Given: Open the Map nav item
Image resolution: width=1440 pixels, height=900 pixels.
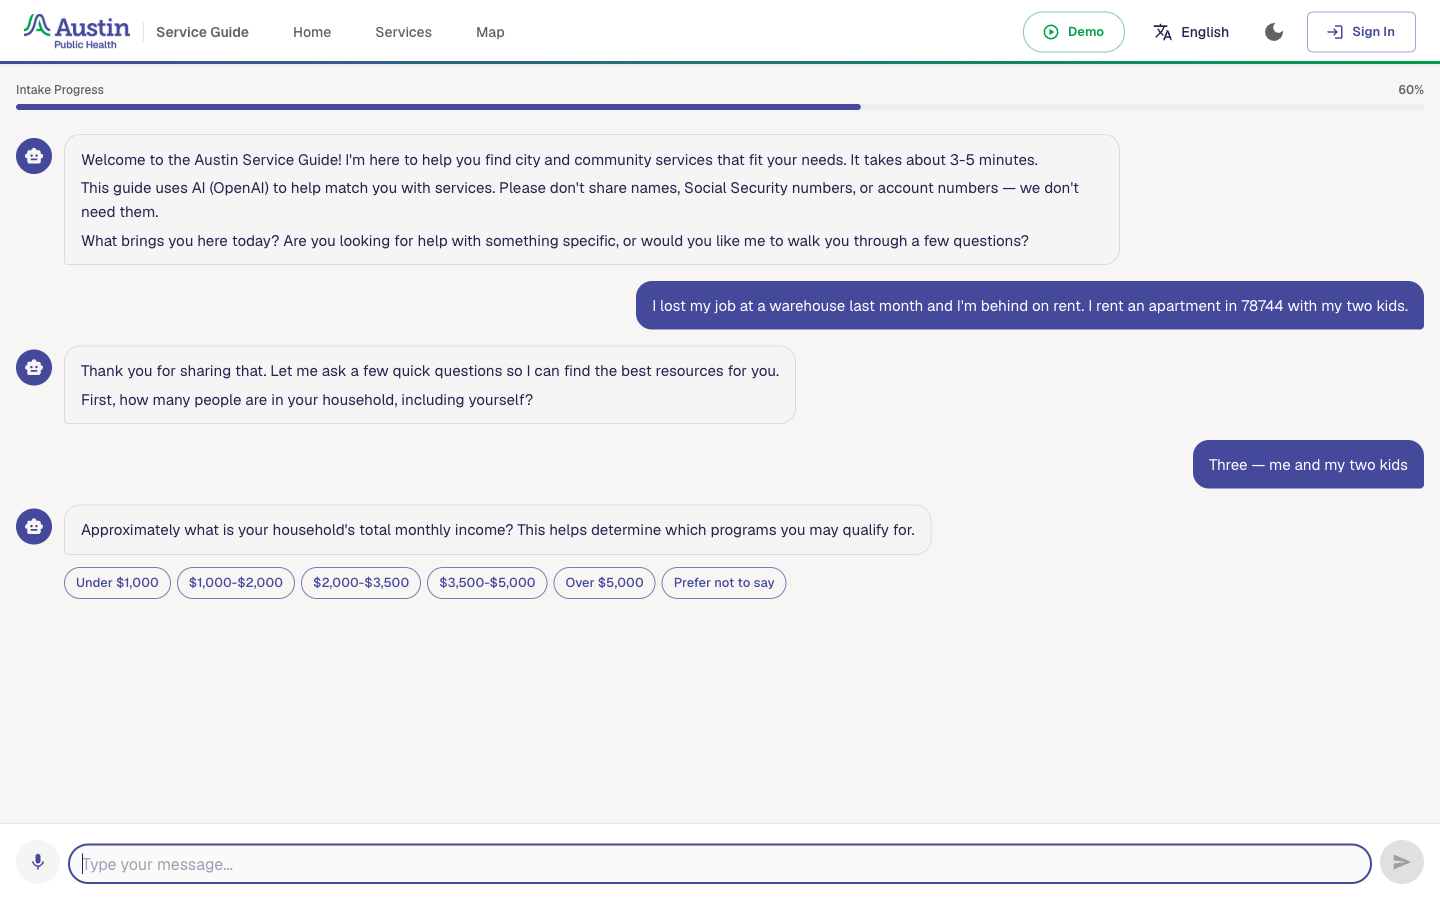Looking at the screenshot, I should coord(490,32).
